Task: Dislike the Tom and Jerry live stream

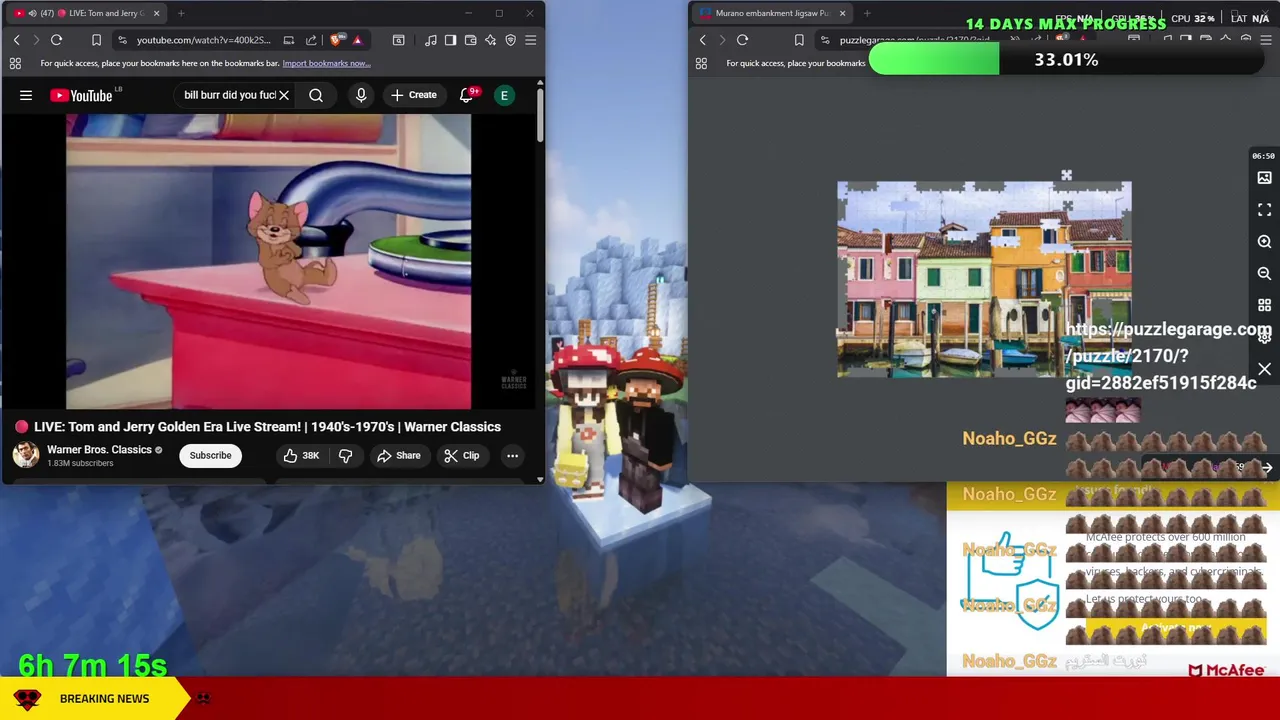Action: click(x=345, y=455)
